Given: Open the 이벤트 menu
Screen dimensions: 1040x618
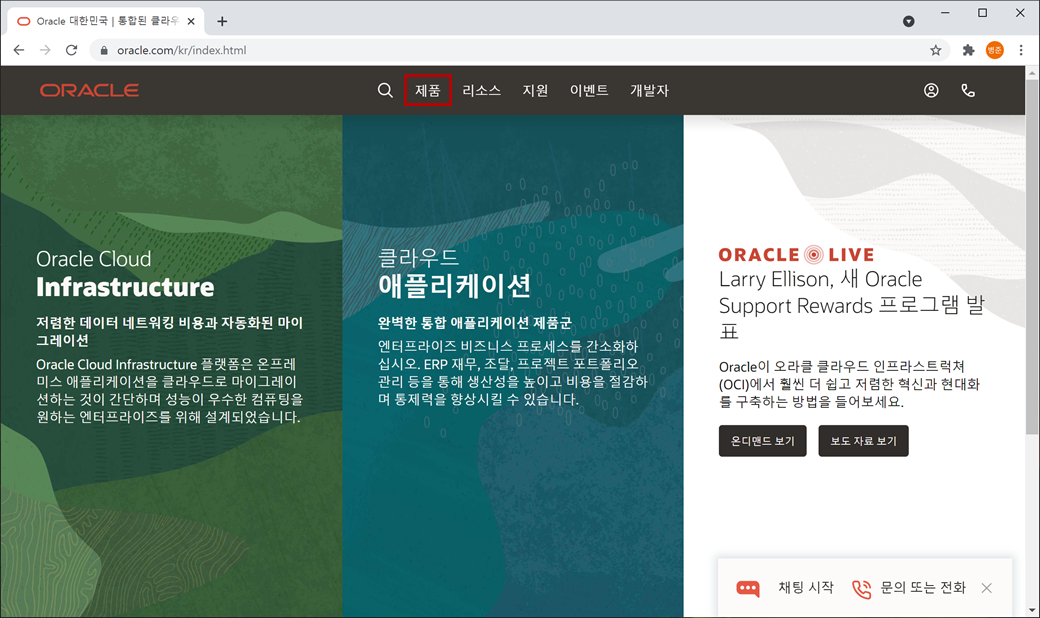Looking at the screenshot, I should click(x=589, y=90).
